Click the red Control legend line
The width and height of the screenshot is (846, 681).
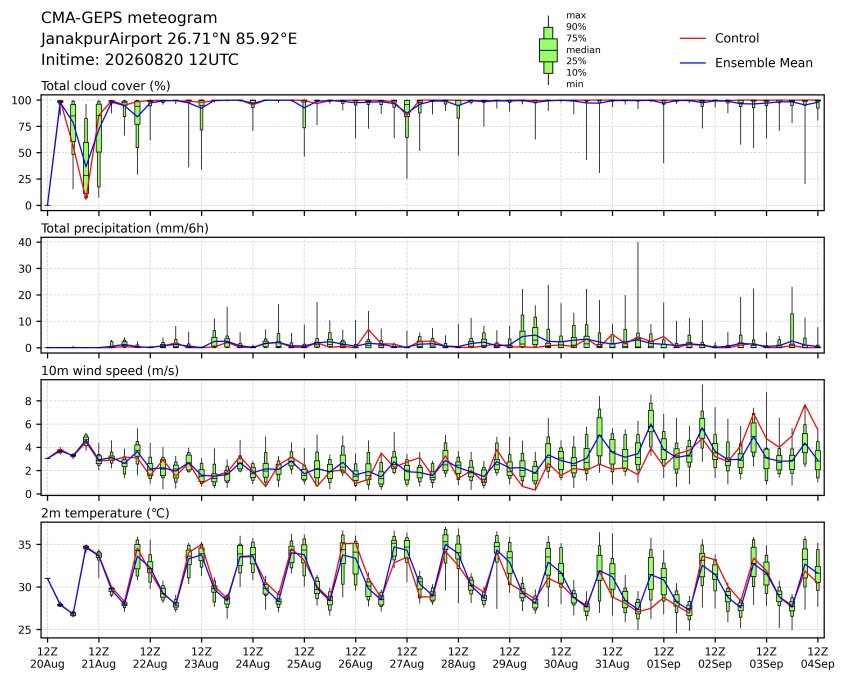click(693, 39)
